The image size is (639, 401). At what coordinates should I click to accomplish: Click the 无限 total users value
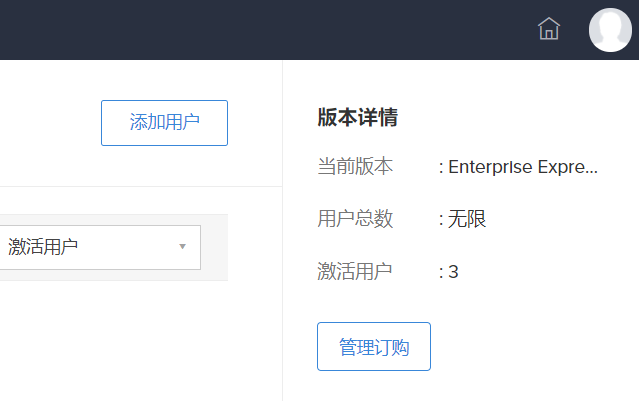tap(467, 219)
